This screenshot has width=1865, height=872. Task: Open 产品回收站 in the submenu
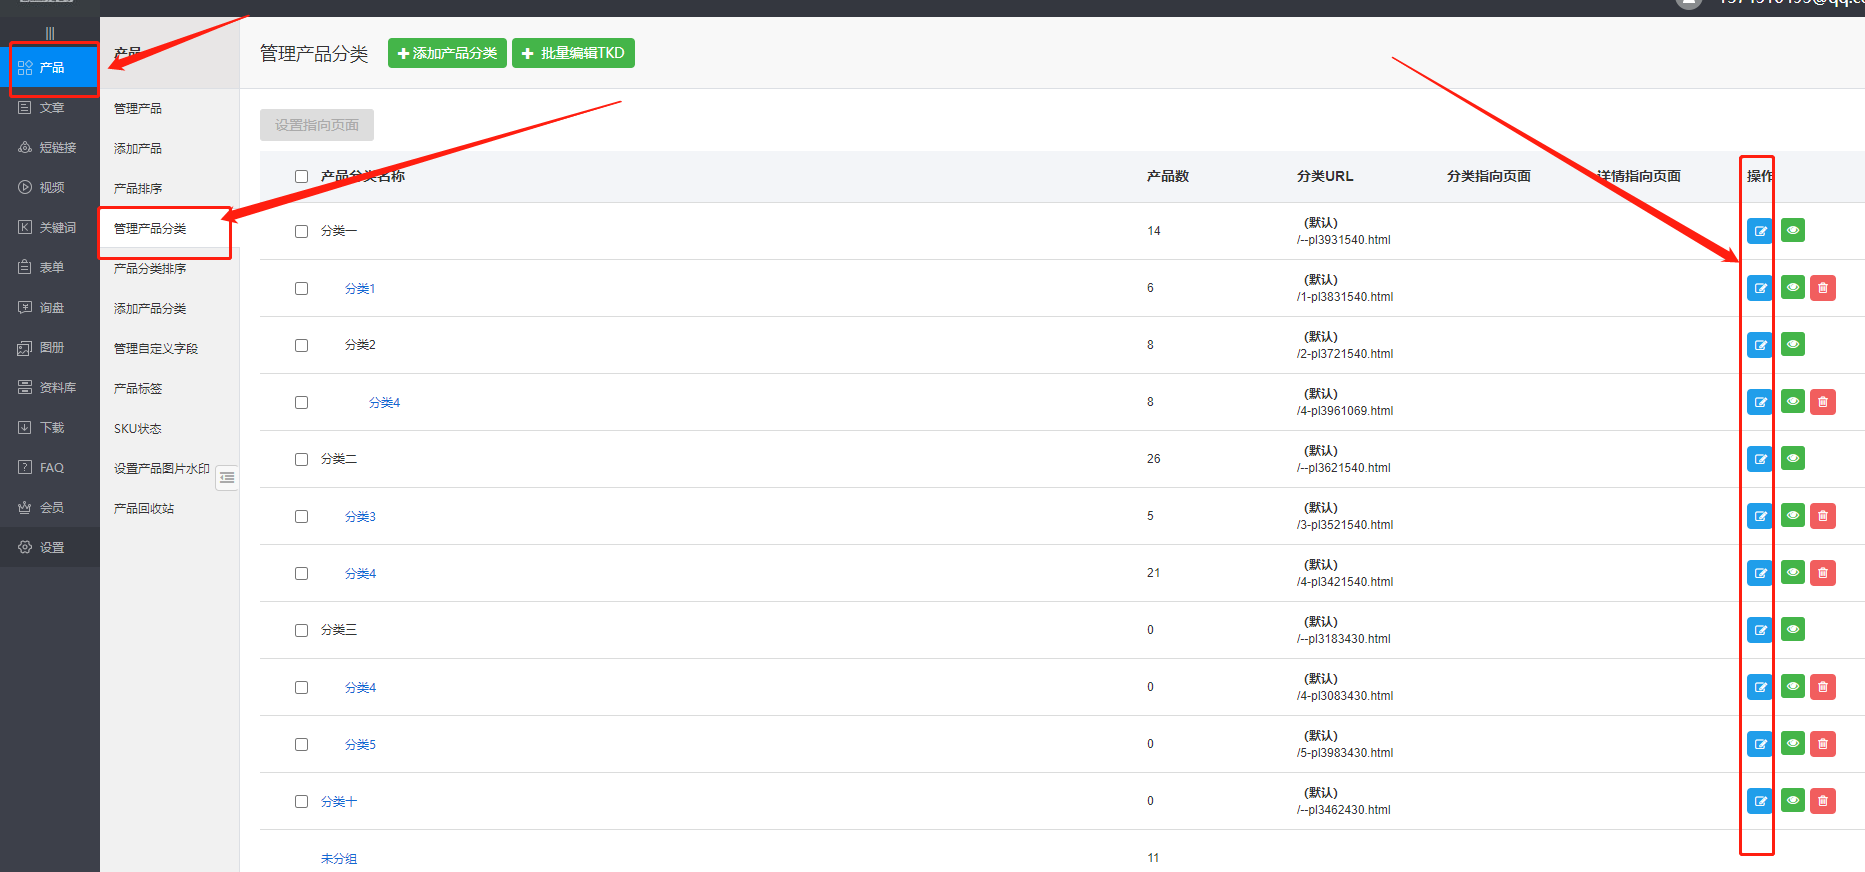point(144,508)
